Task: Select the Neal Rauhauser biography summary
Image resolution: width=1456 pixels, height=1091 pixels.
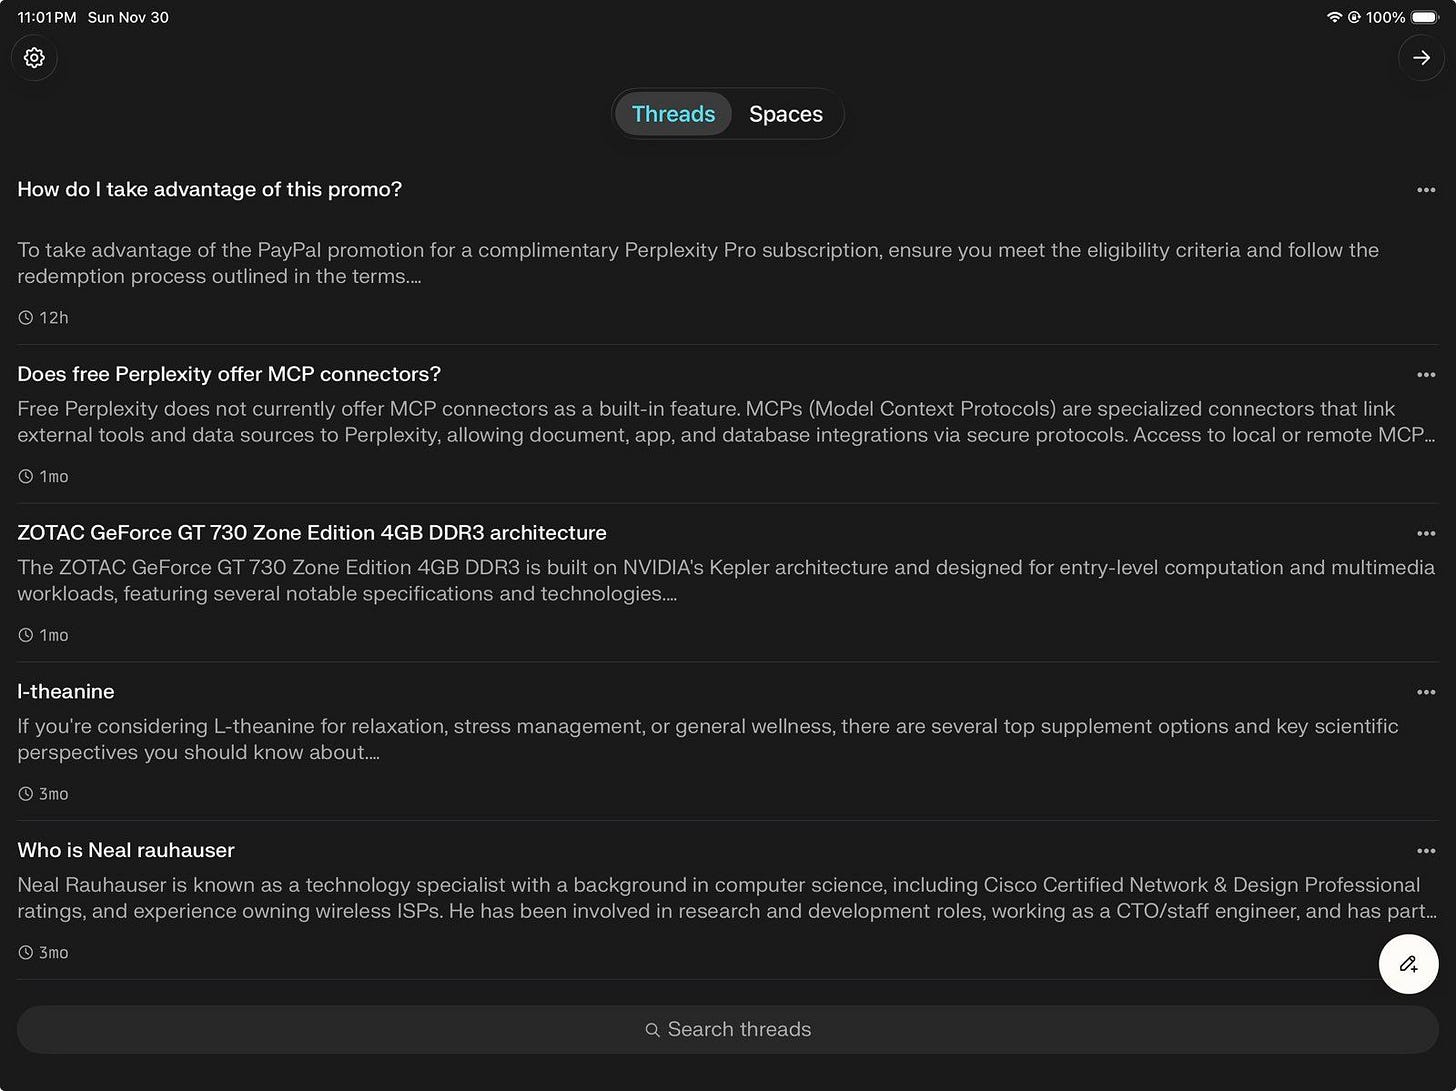Action: [x=727, y=898]
